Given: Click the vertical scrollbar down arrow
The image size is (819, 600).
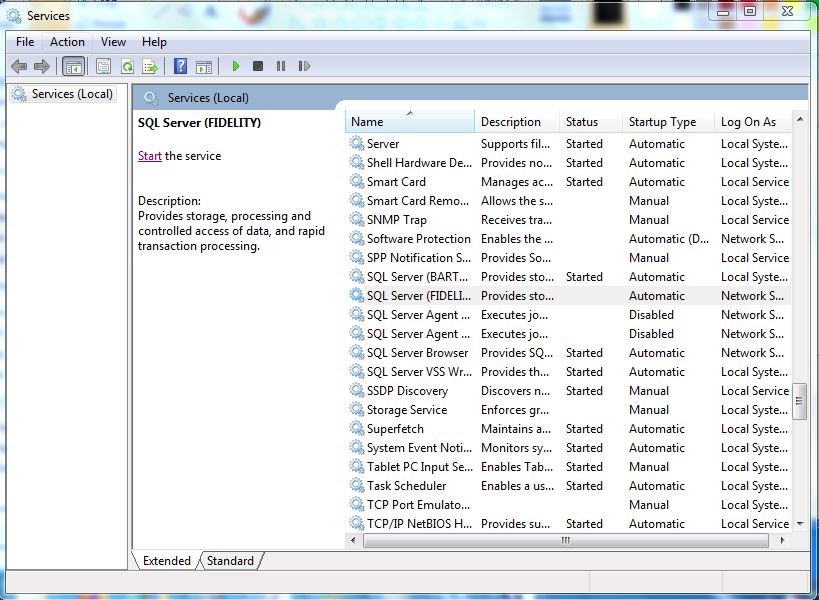Looking at the screenshot, I should click(800, 524).
